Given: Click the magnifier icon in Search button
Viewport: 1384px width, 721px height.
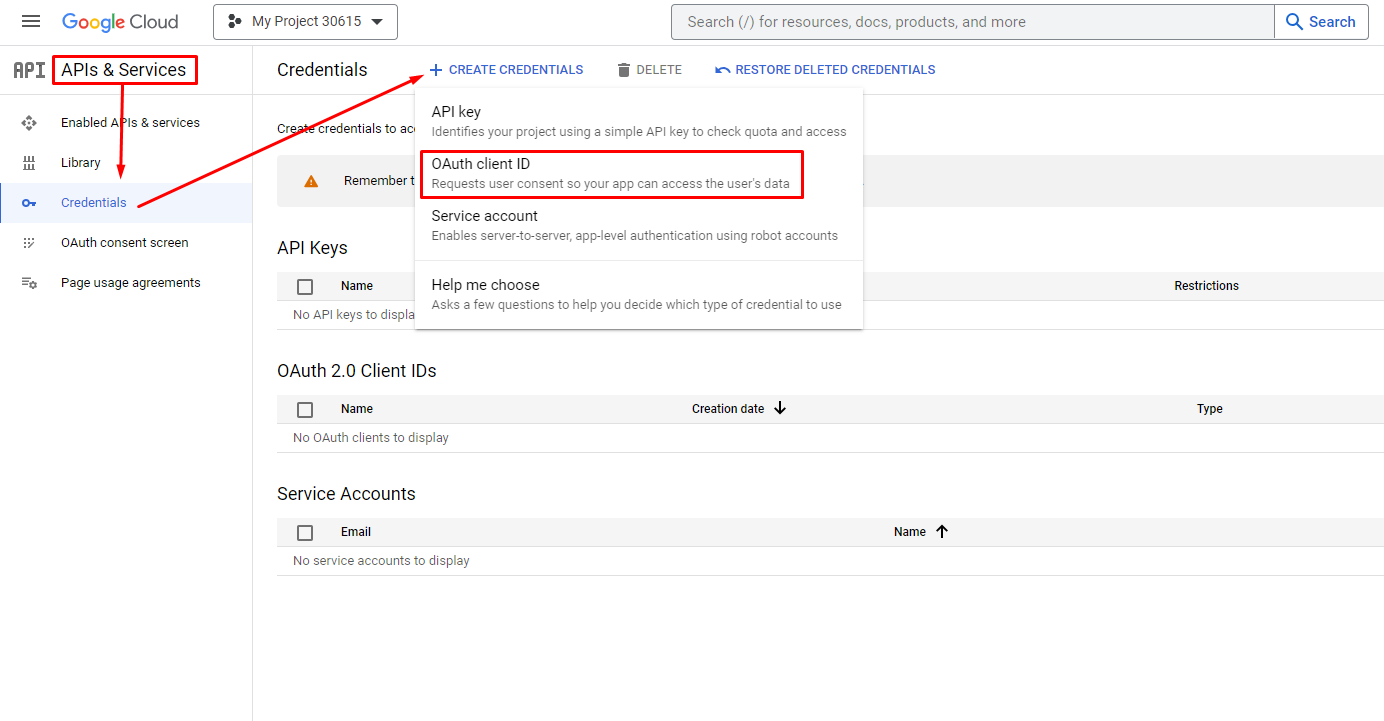Looking at the screenshot, I should coord(1294,22).
